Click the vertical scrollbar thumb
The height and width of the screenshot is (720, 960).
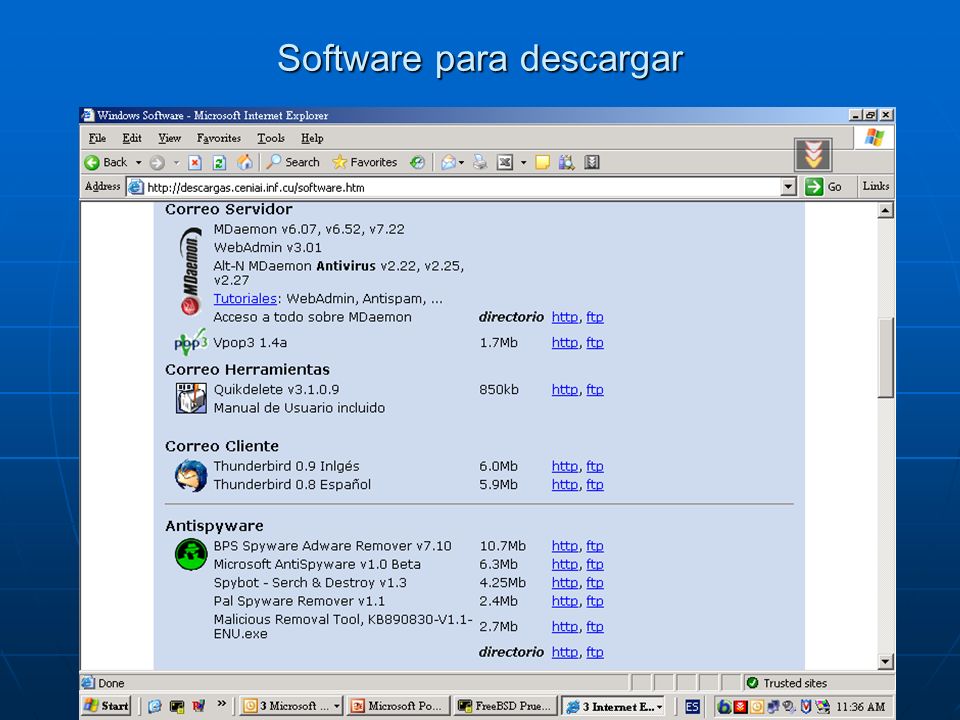(885, 358)
